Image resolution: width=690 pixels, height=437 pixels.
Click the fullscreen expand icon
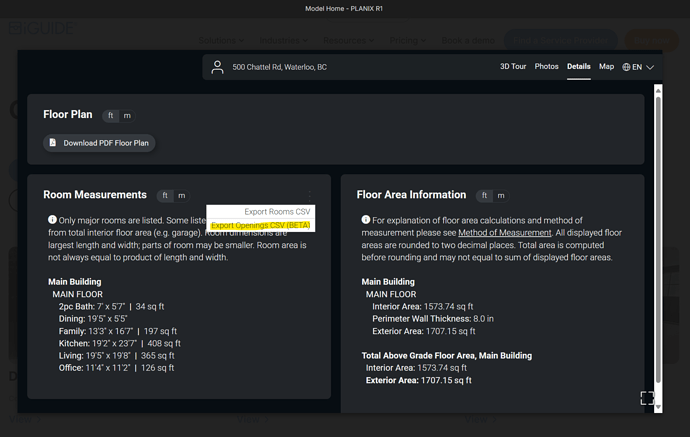(647, 398)
